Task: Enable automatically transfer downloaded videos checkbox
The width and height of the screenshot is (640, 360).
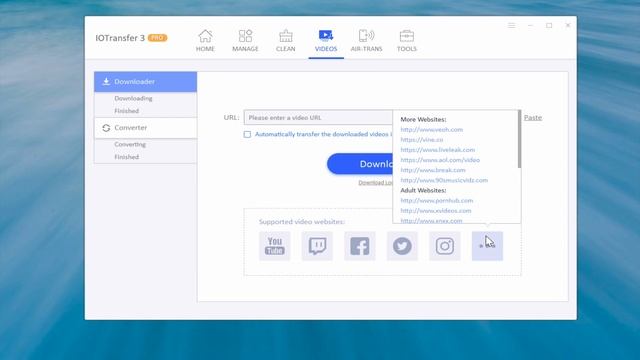Action: pyautogui.click(x=247, y=134)
